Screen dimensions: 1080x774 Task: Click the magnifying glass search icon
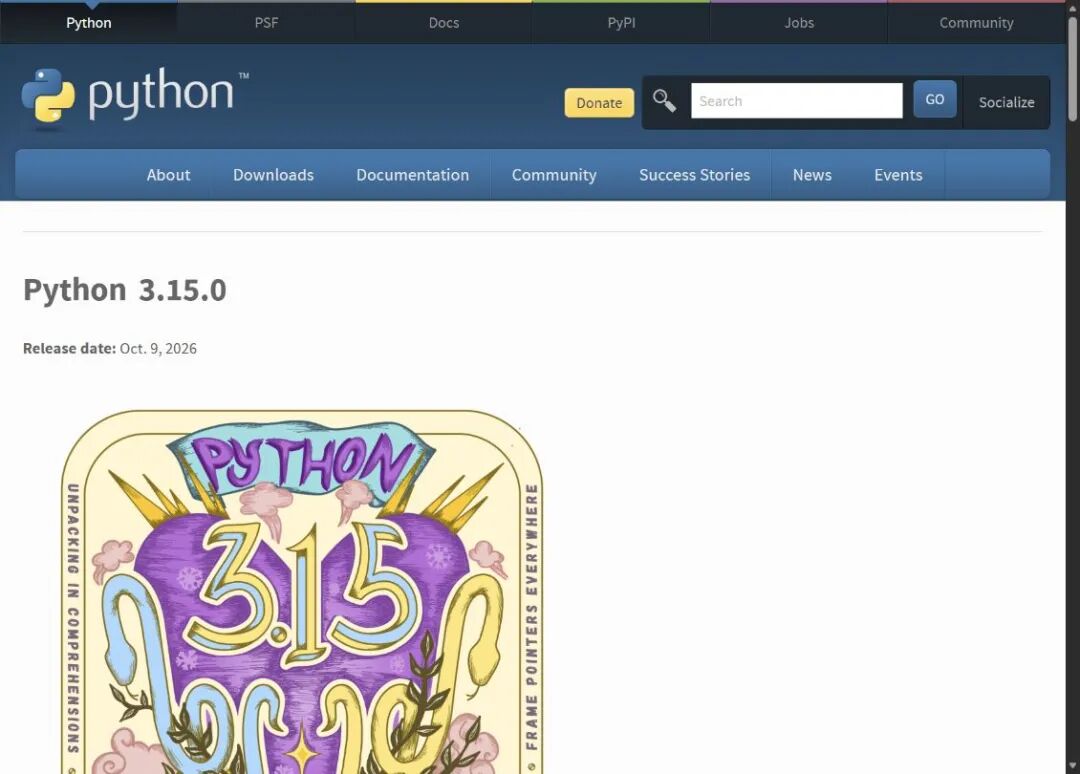pos(664,101)
